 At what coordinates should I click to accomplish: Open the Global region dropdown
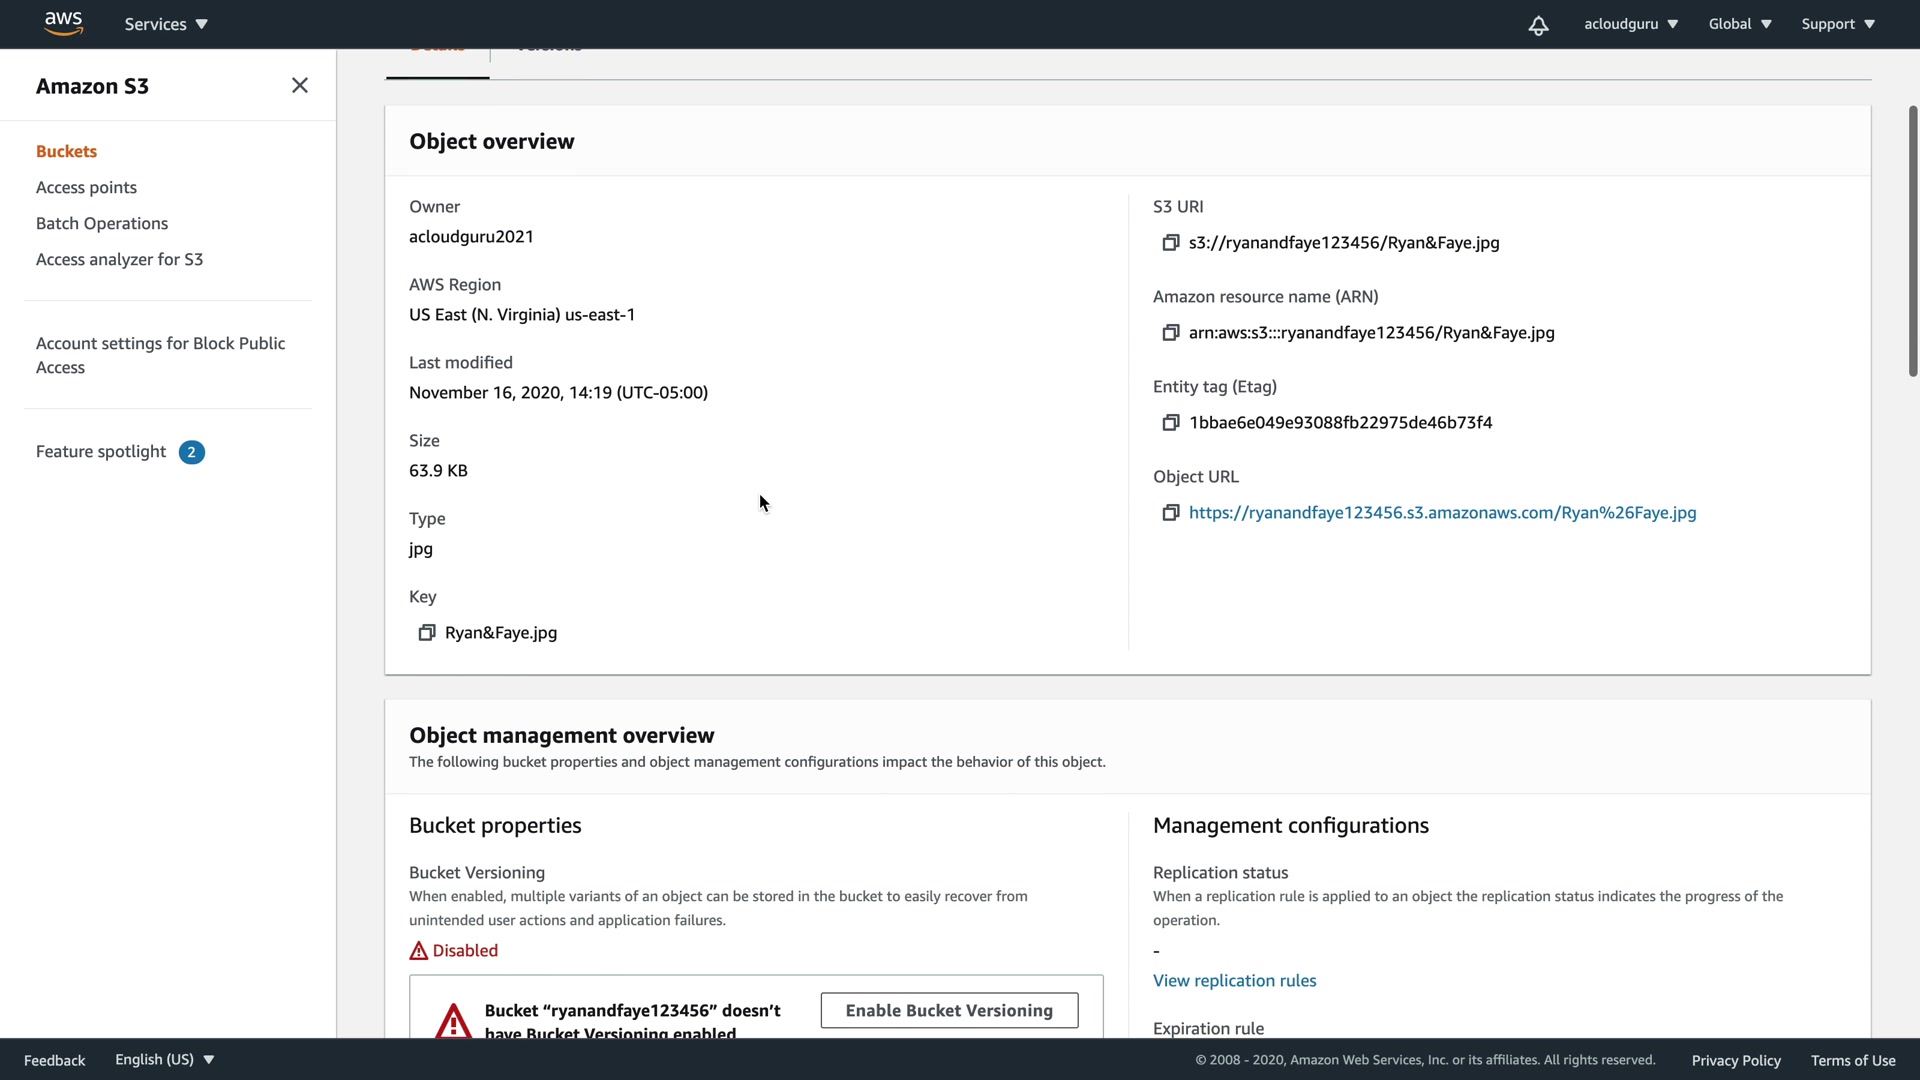coord(1740,24)
